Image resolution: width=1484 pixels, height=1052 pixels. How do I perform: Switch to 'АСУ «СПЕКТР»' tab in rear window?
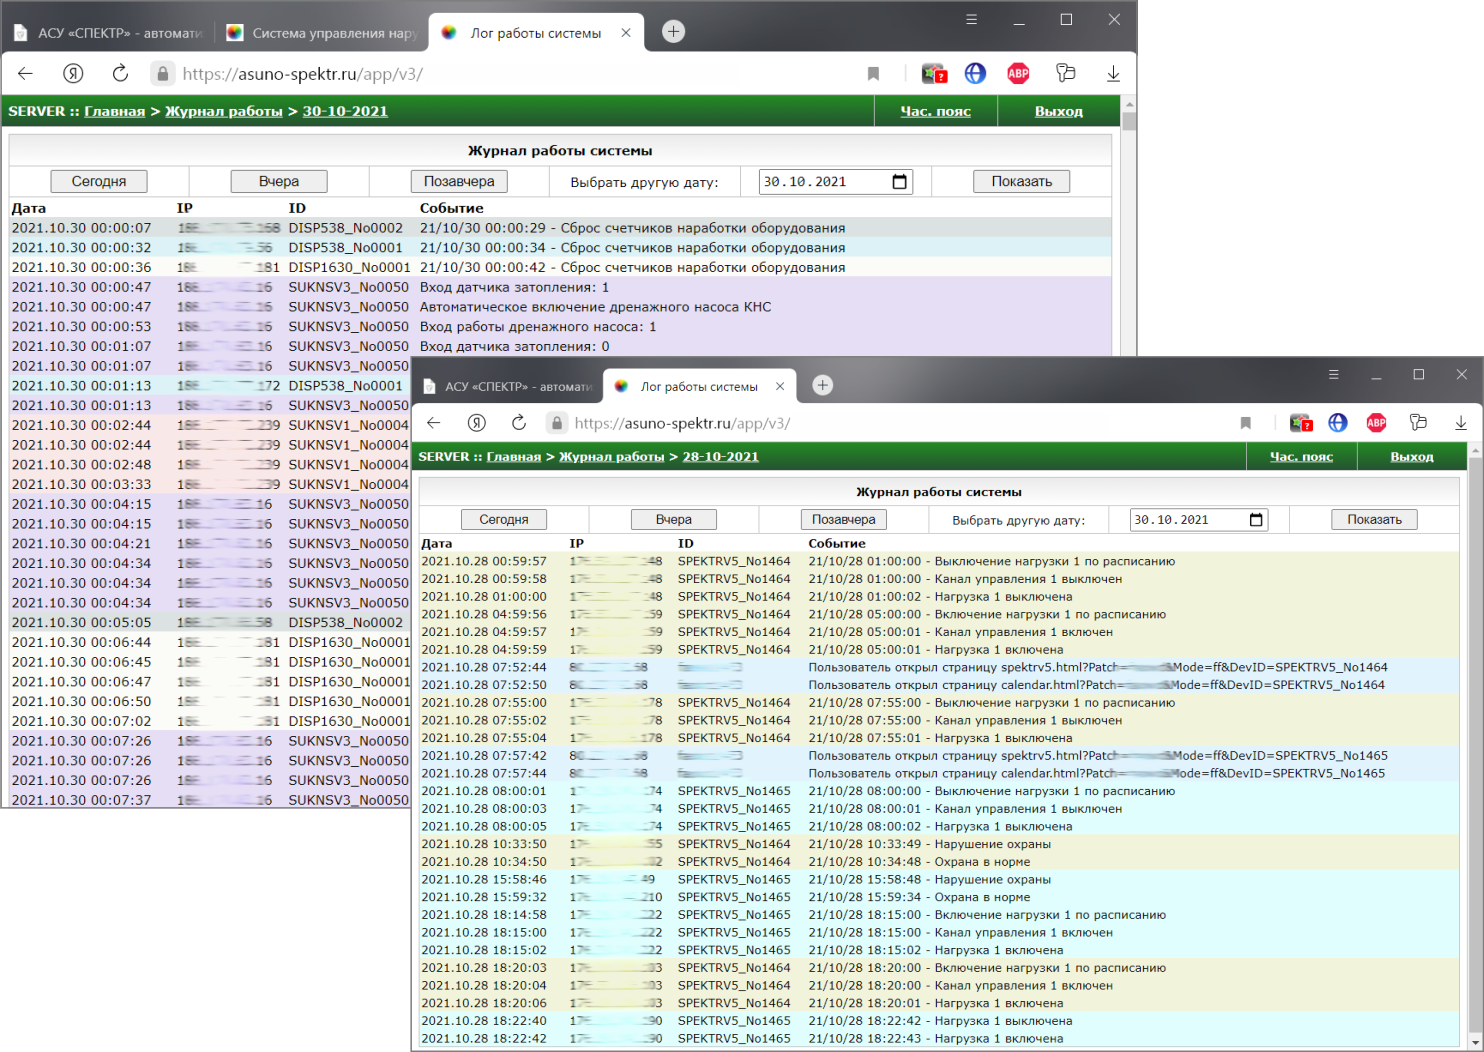pyautogui.click(x=110, y=33)
